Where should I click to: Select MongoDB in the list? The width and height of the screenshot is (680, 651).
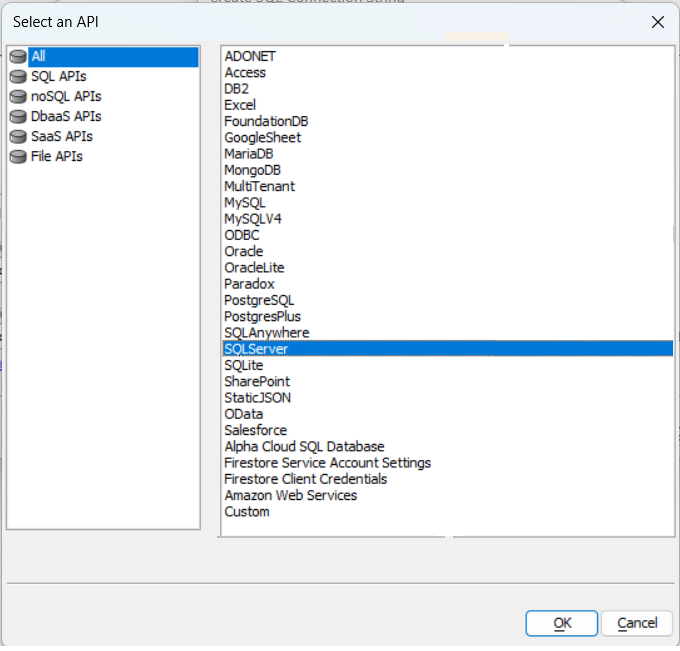[252, 170]
